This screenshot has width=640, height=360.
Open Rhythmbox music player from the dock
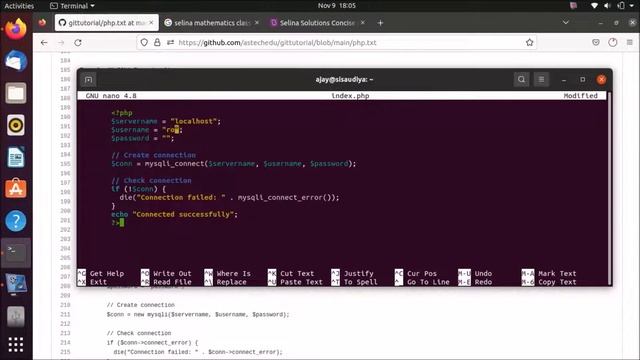point(16,125)
